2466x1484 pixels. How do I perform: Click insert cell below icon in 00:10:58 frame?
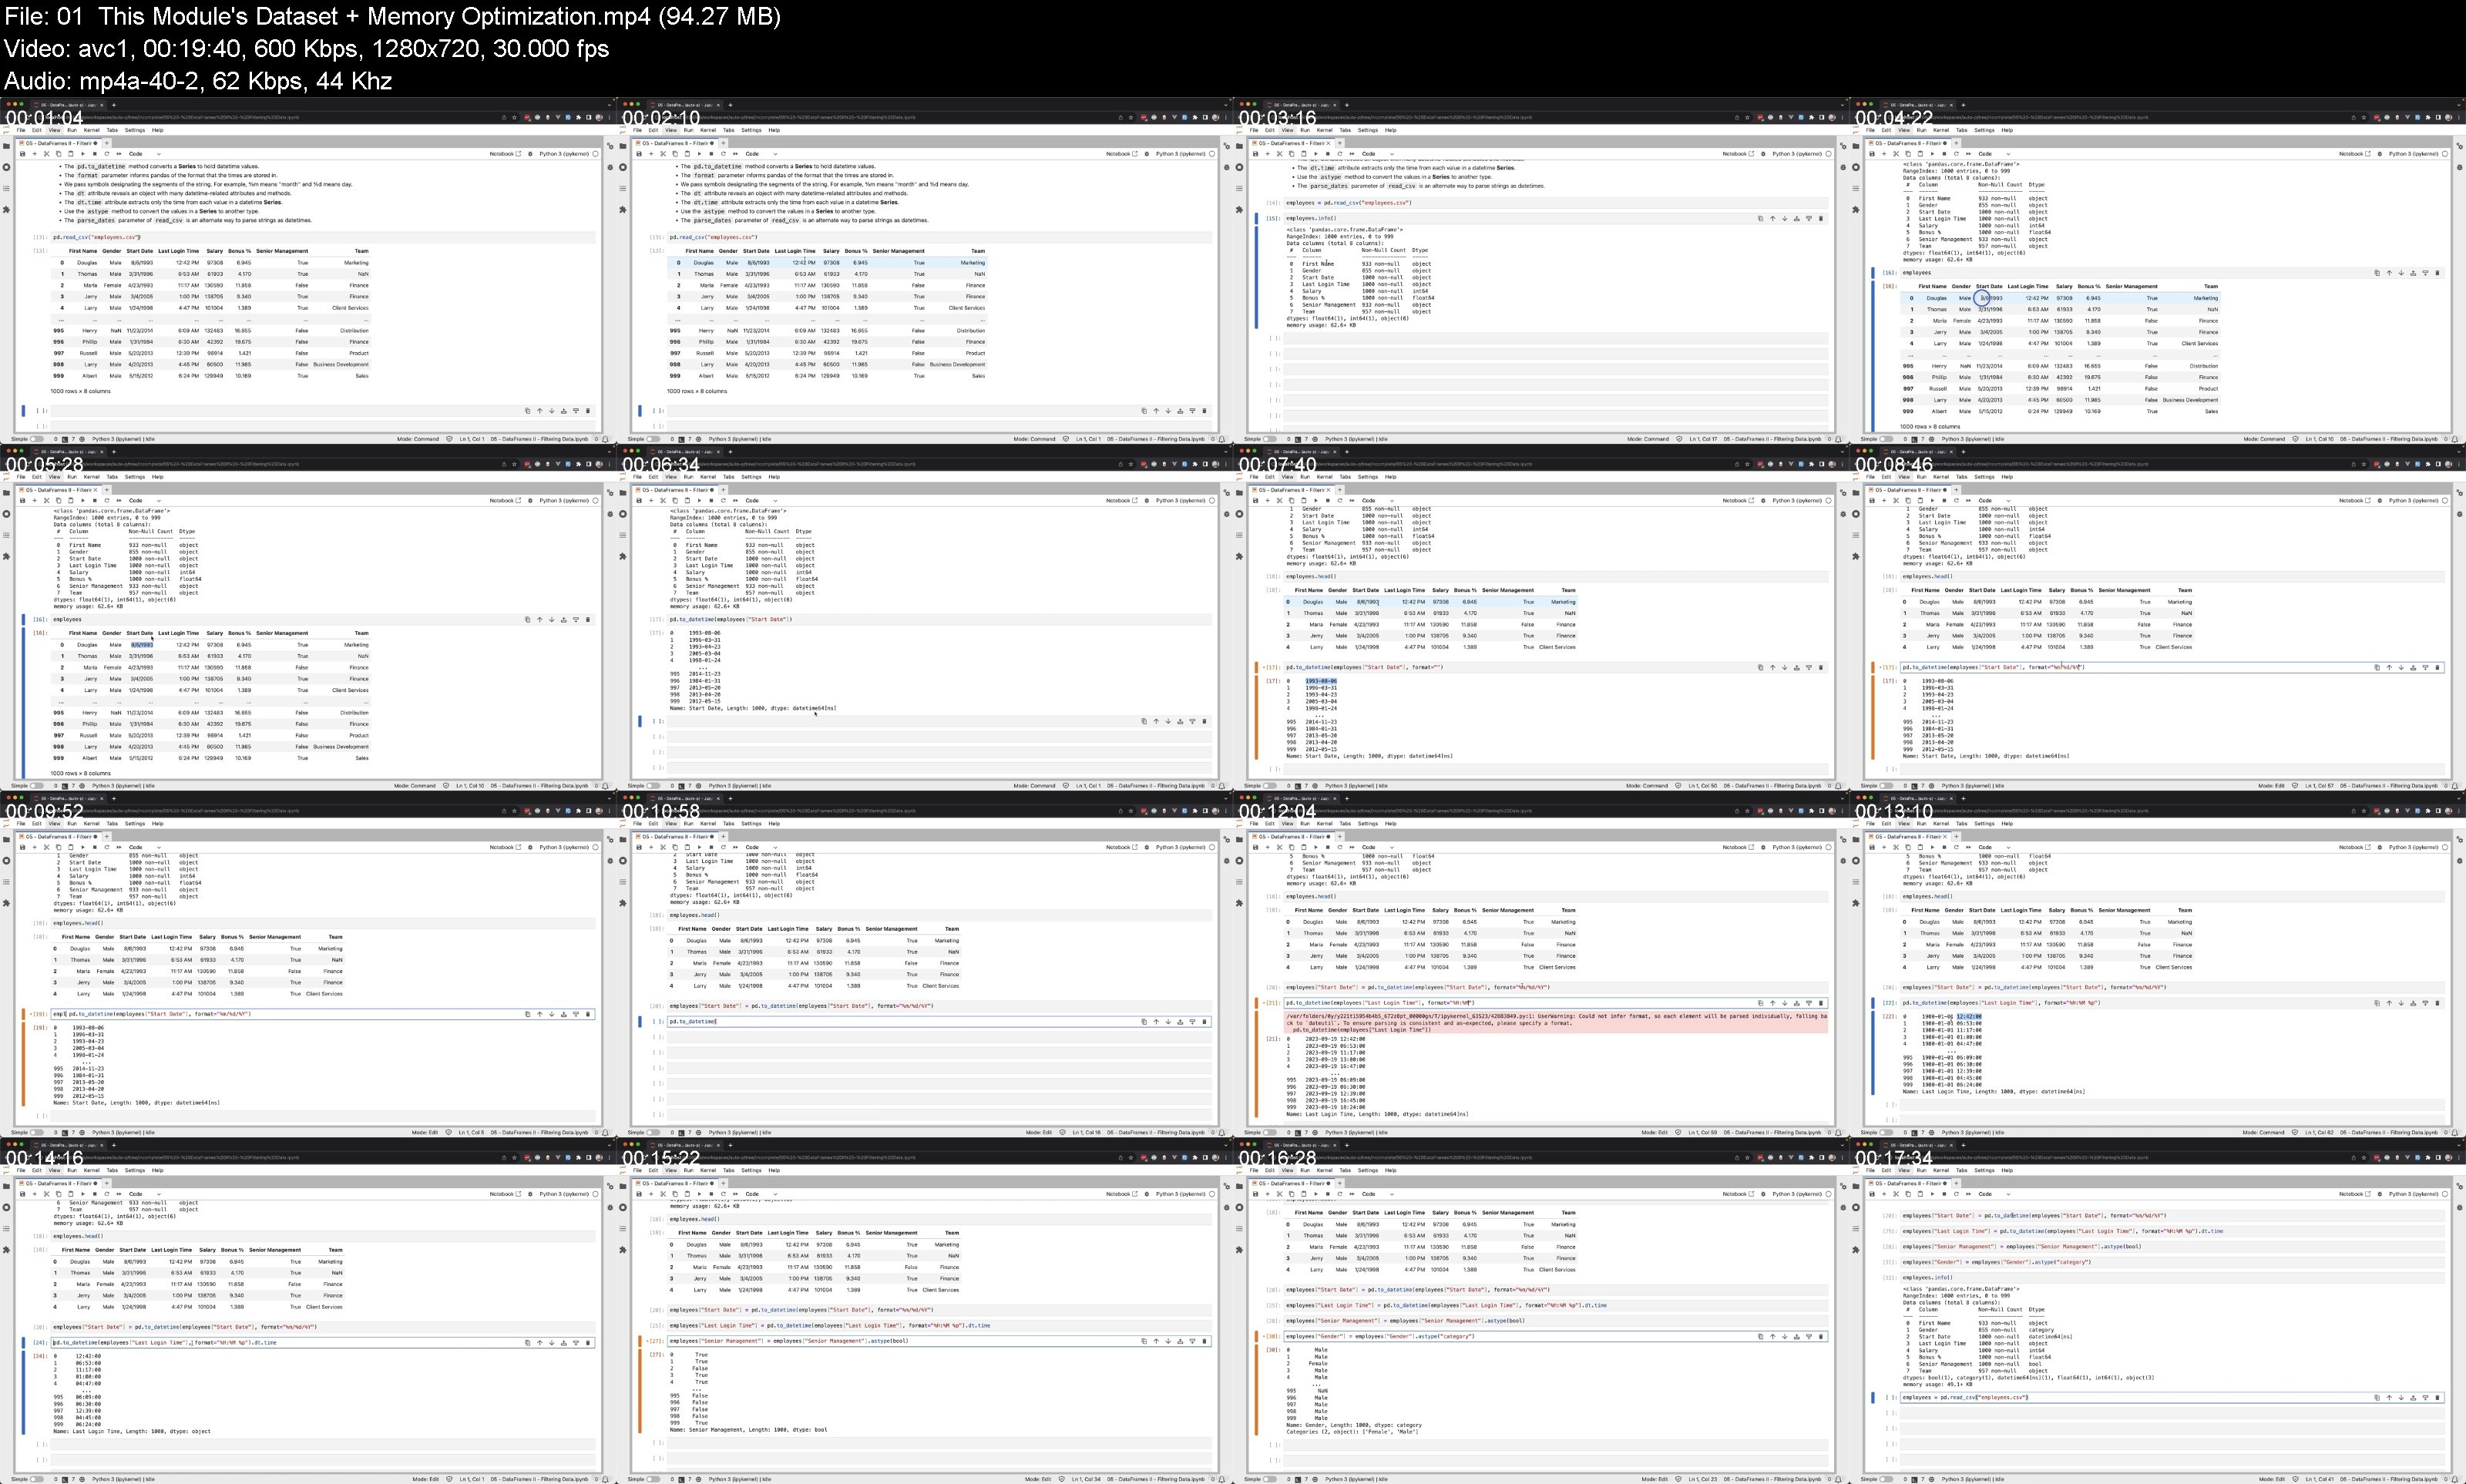pos(1192,1021)
